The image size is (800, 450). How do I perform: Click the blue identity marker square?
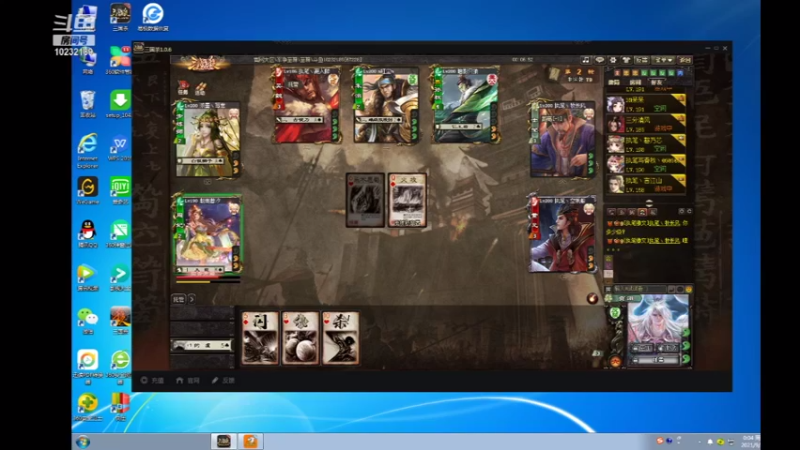tap(680, 72)
